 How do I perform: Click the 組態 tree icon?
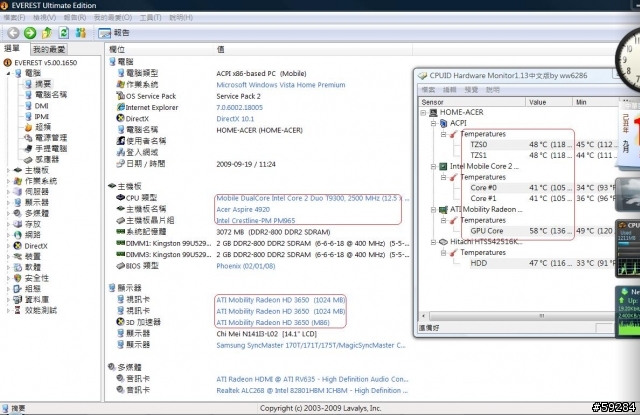(18, 289)
